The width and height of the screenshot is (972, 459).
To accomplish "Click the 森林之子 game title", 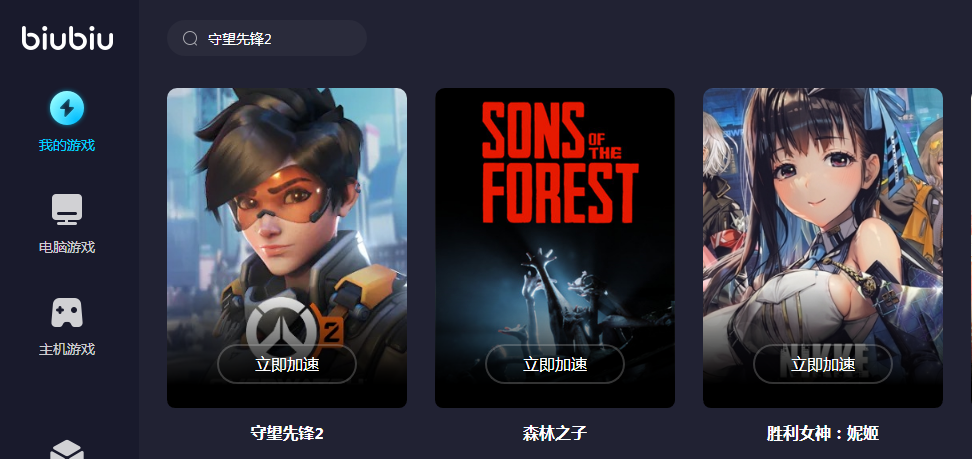I will [x=555, y=433].
